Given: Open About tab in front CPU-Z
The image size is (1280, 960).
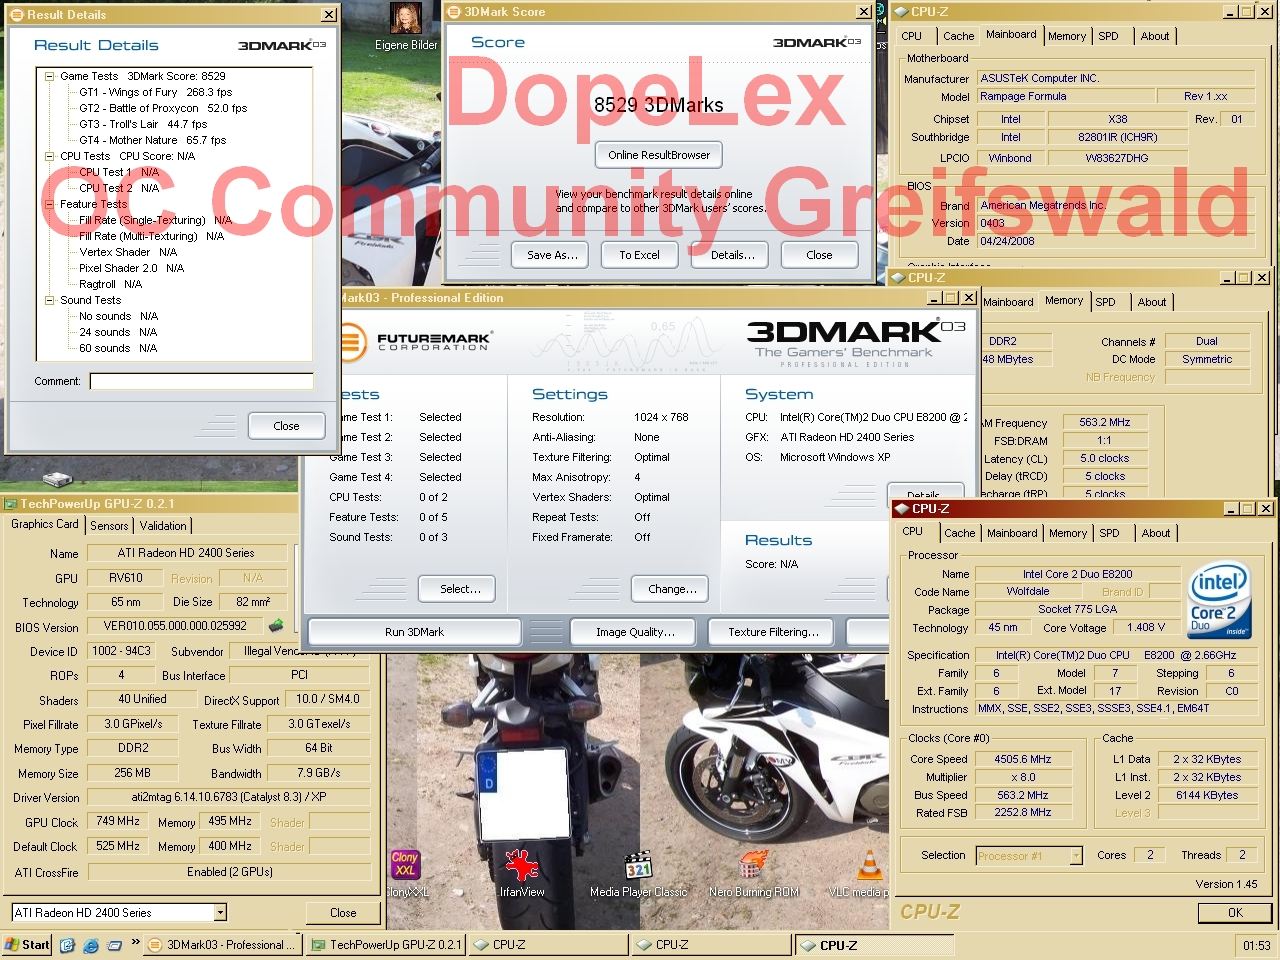Looking at the screenshot, I should [x=1156, y=533].
